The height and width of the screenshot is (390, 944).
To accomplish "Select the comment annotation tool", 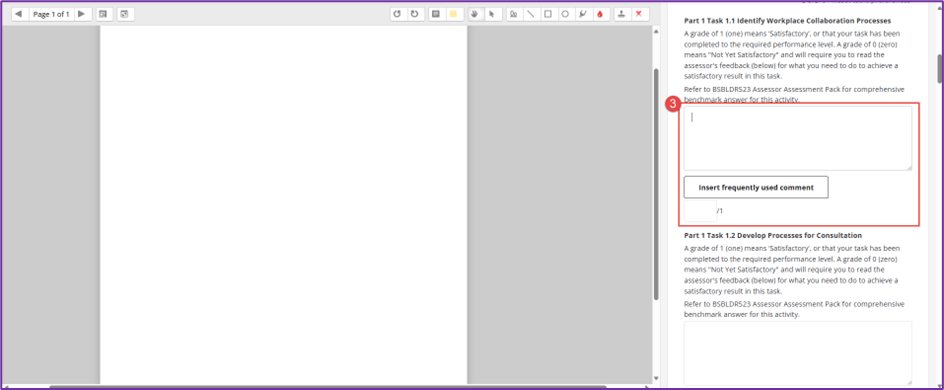I will pyautogui.click(x=436, y=14).
